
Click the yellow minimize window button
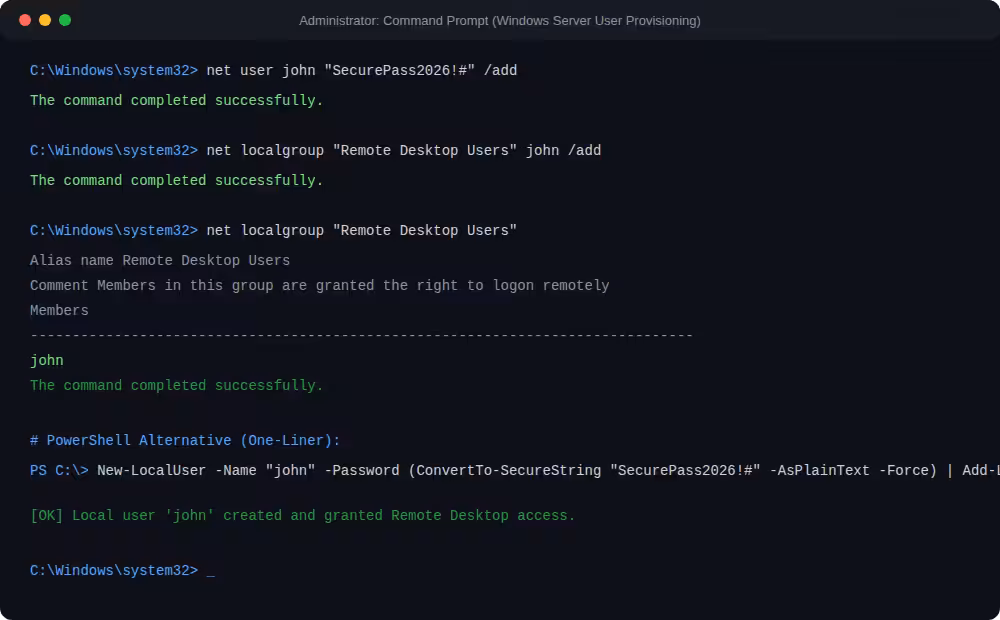(x=45, y=20)
